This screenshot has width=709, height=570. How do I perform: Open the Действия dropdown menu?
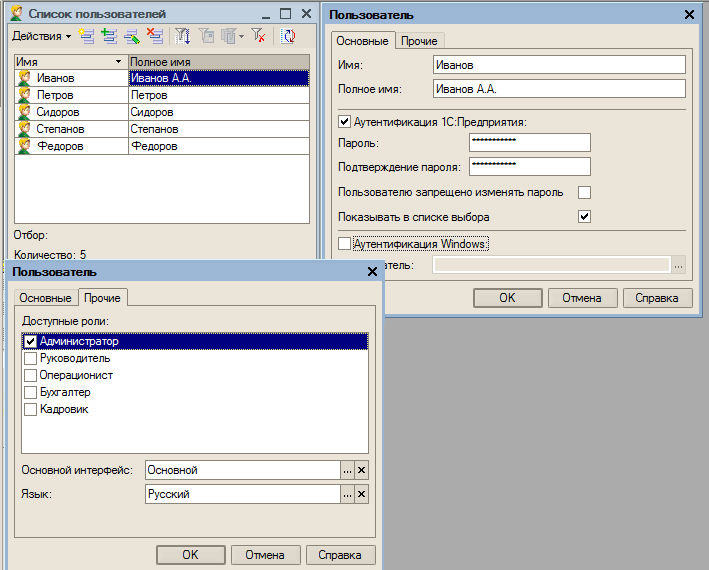click(x=41, y=36)
